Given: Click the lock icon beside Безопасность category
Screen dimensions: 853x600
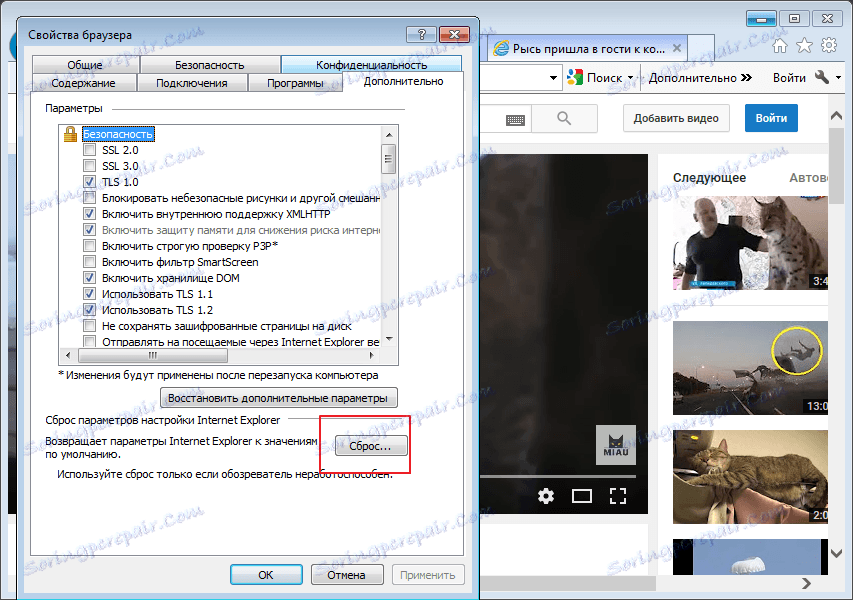Looking at the screenshot, I should (x=70, y=134).
